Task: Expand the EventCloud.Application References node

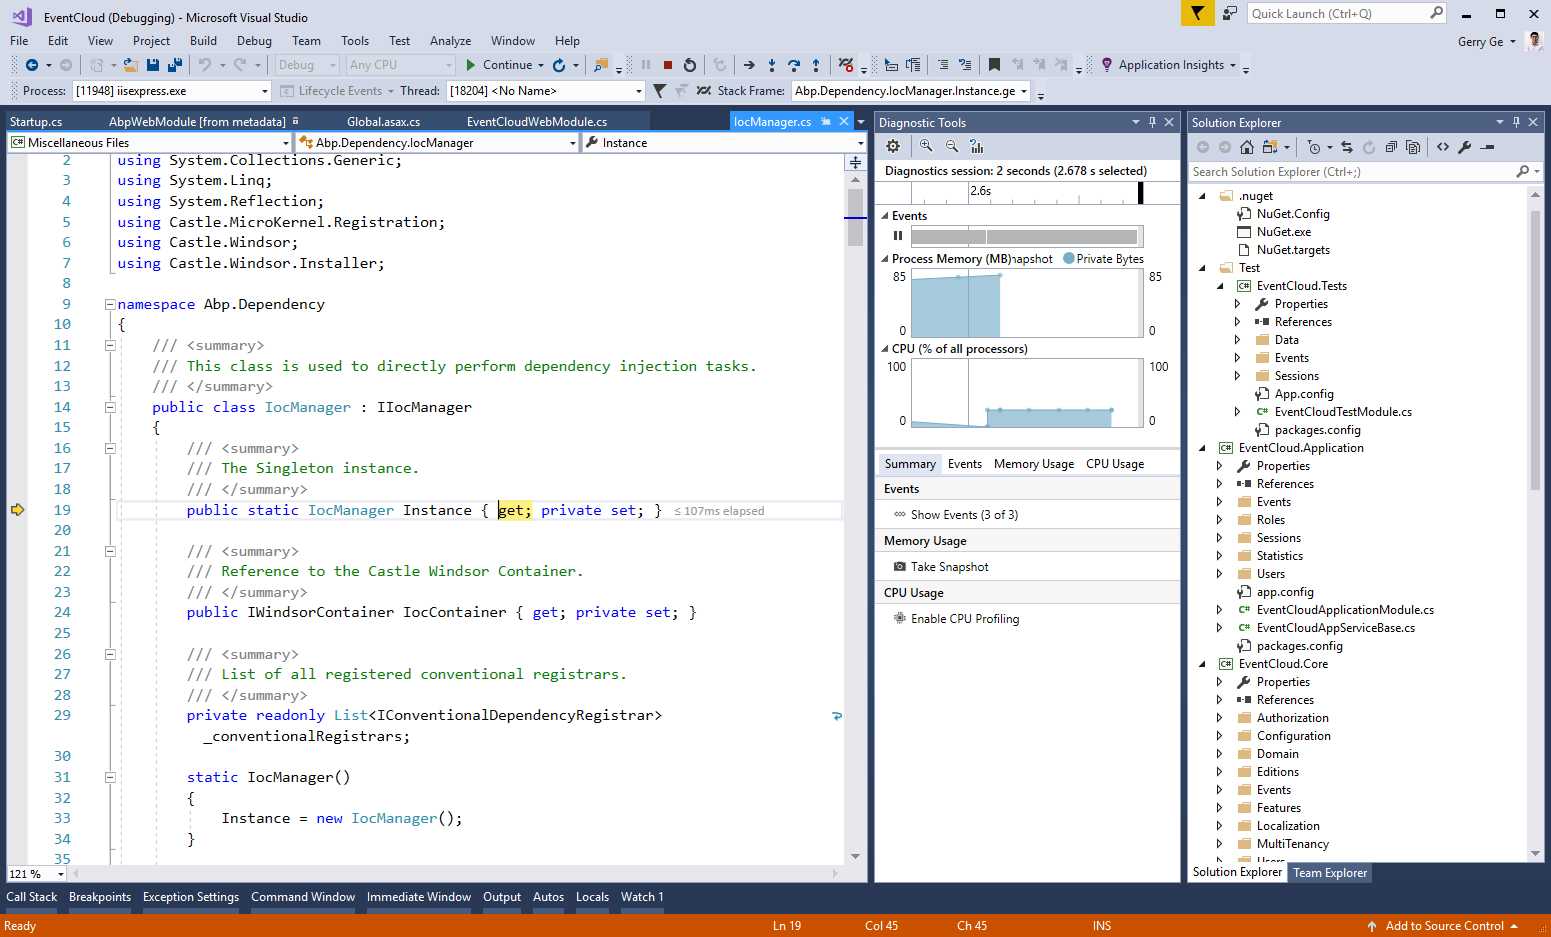Action: [x=1220, y=484]
